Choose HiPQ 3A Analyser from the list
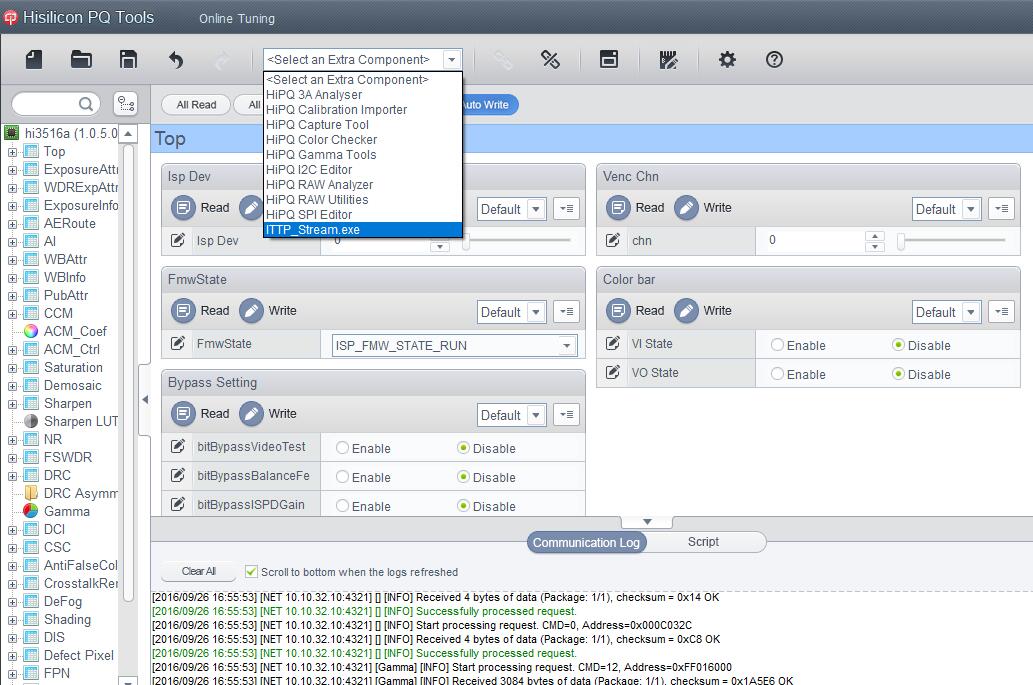 (363, 95)
